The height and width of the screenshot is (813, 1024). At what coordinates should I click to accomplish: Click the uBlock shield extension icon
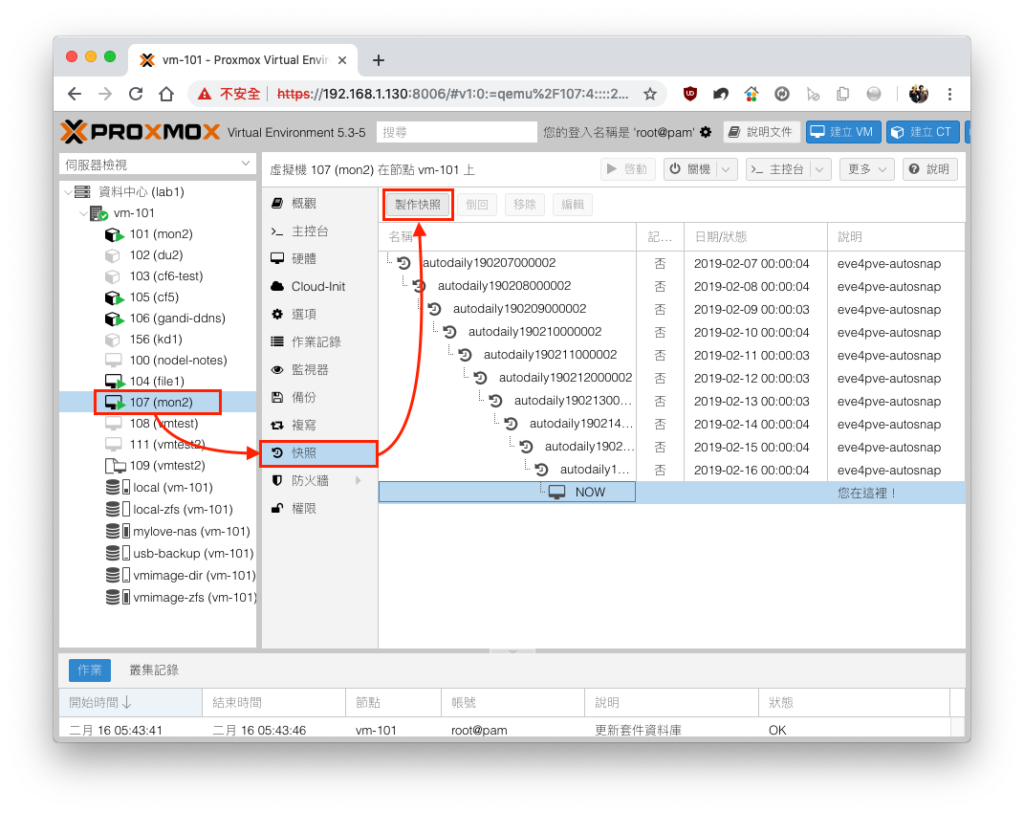pyautogui.click(x=690, y=94)
